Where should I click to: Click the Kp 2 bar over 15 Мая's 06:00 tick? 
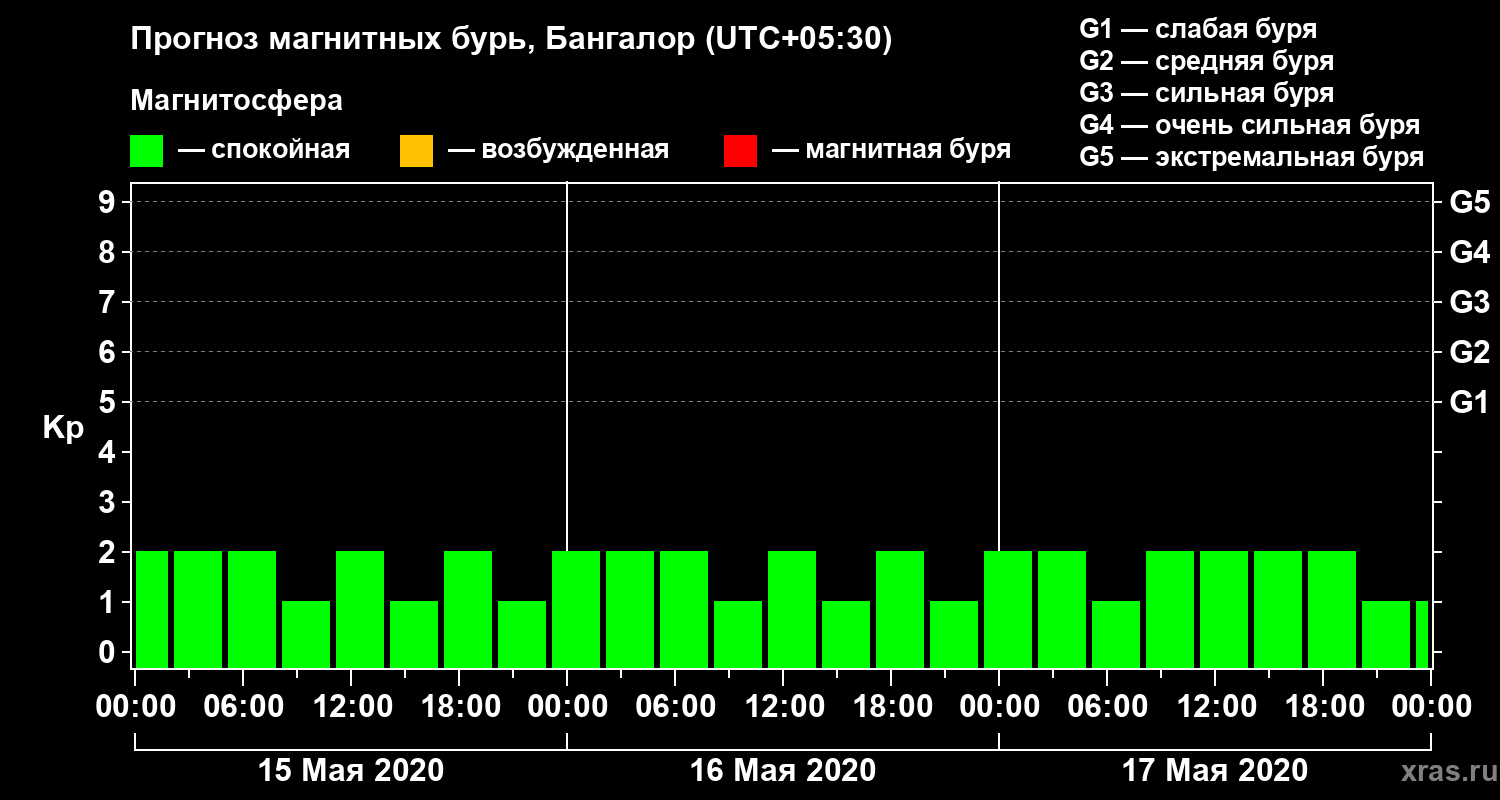click(252, 609)
